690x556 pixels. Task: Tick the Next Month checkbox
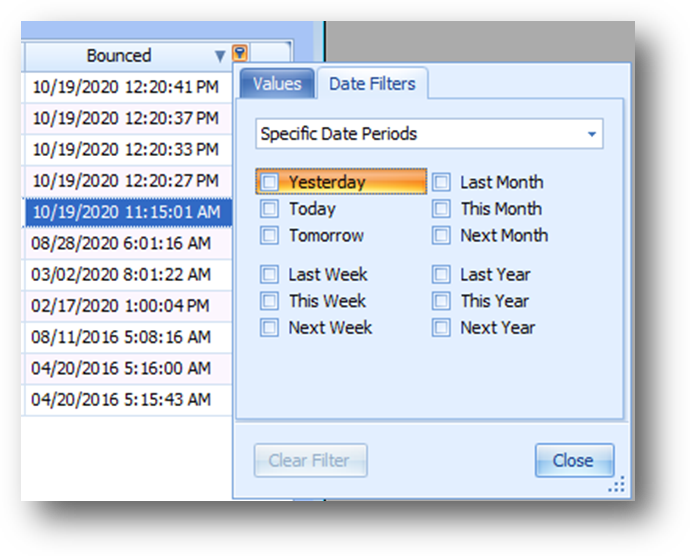[x=441, y=235]
